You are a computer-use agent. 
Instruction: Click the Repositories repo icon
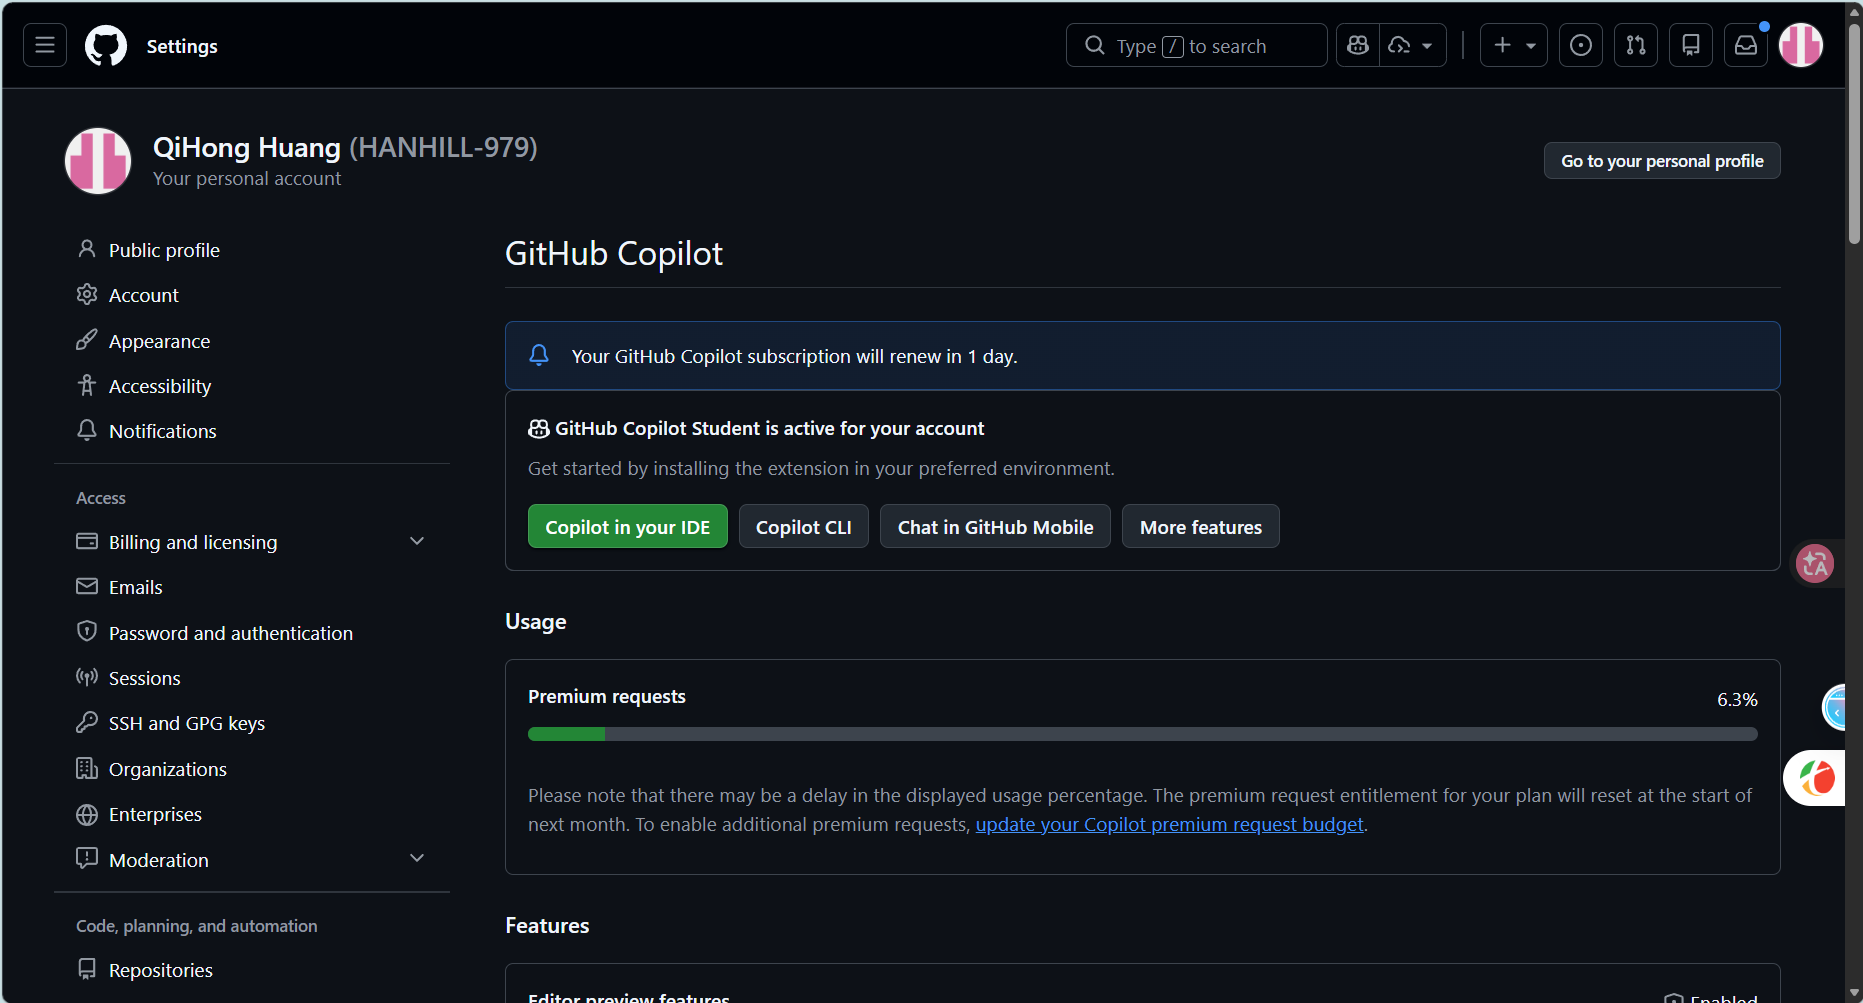point(87,969)
